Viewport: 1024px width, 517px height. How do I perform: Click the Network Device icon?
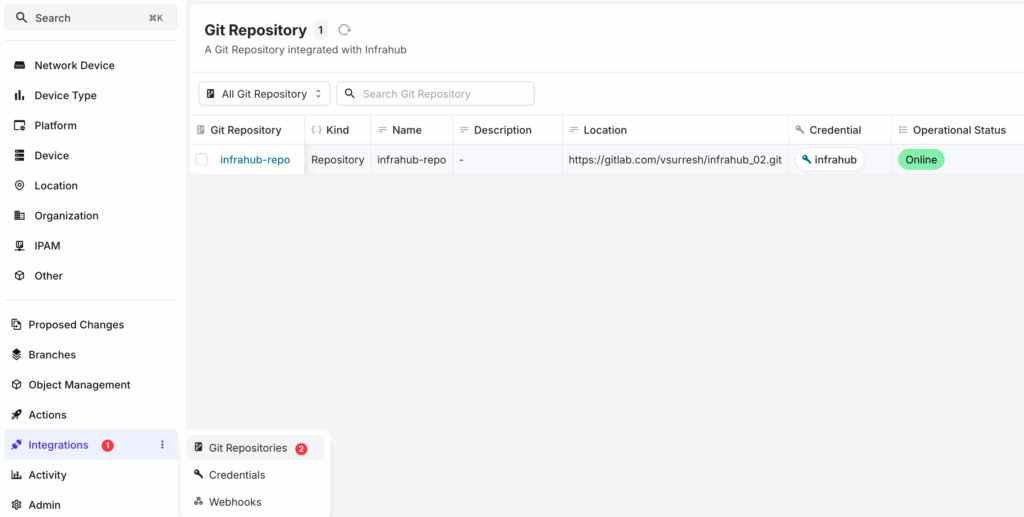tap(20, 65)
